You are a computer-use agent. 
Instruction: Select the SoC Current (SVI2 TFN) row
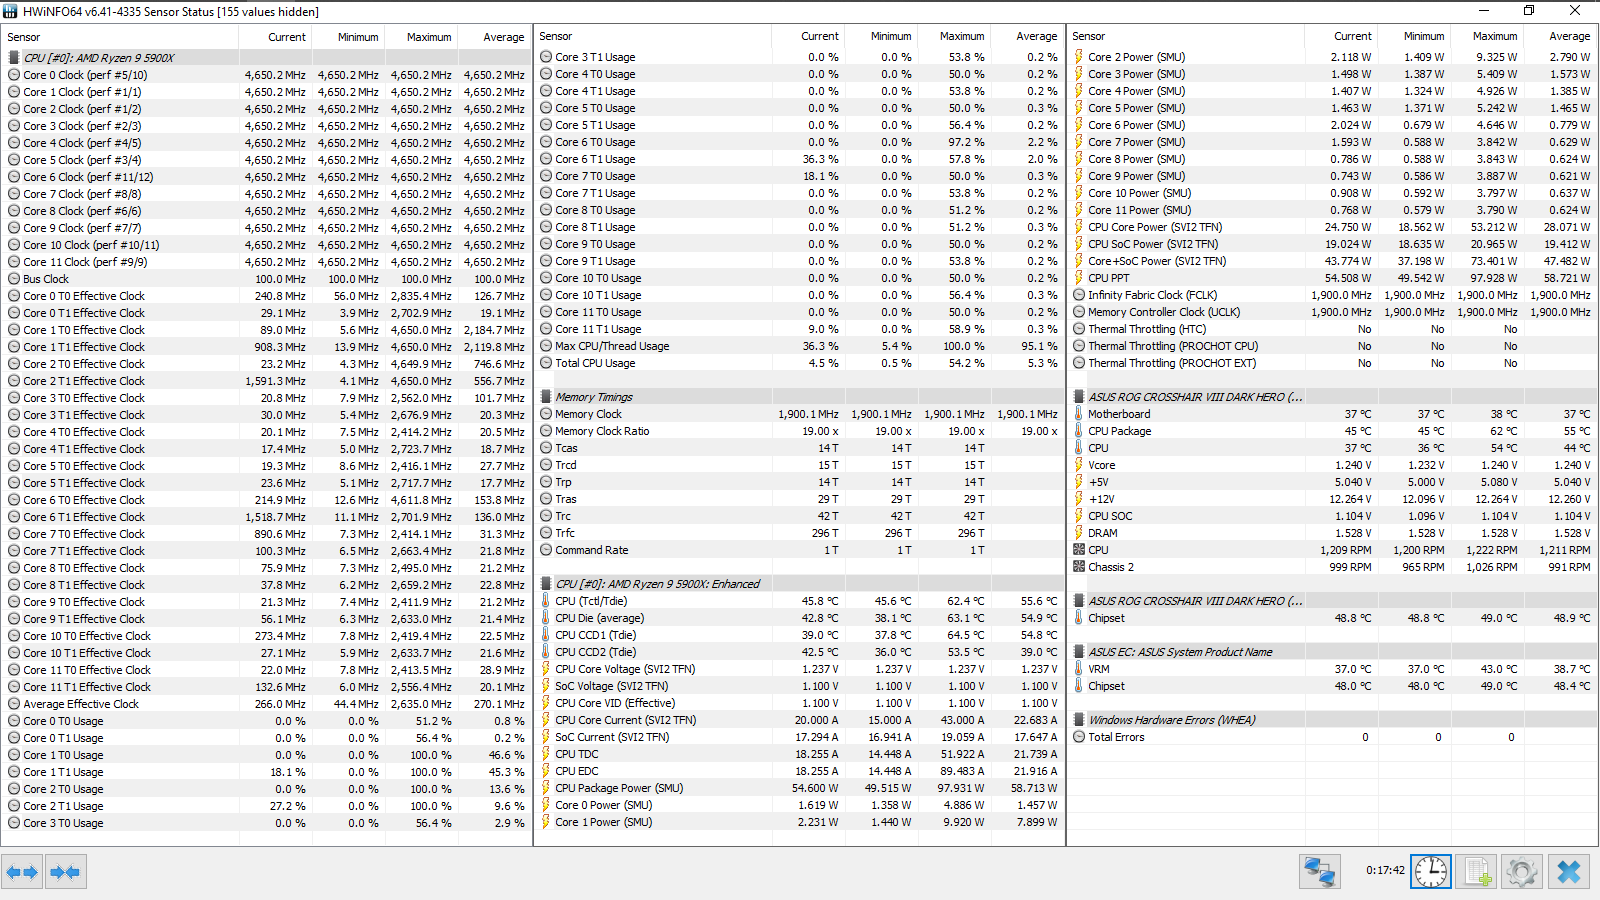point(798,737)
